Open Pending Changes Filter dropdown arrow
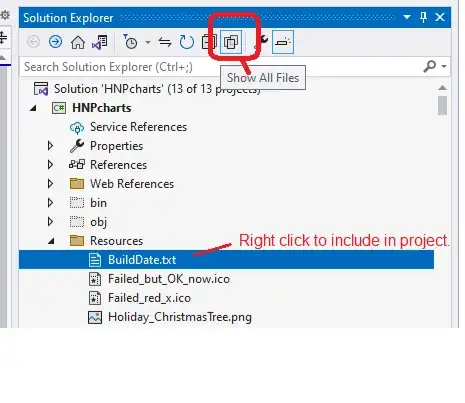This screenshot has height=403, width=465. tap(148, 42)
